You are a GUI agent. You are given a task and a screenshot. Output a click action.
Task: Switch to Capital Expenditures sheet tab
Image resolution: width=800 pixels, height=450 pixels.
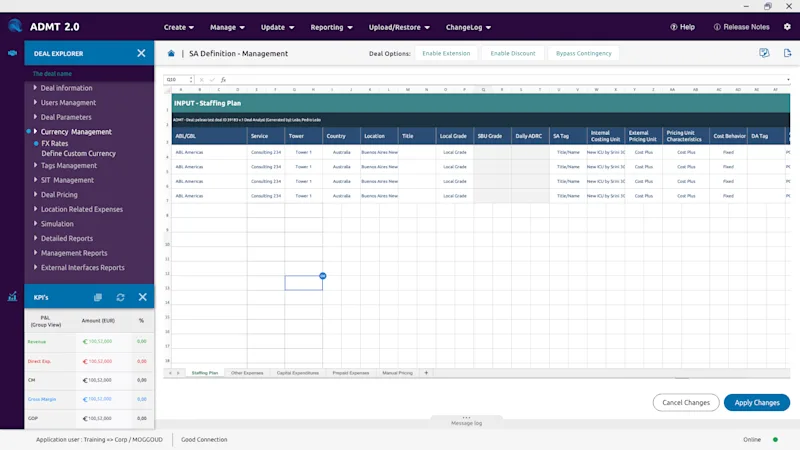coord(297,373)
